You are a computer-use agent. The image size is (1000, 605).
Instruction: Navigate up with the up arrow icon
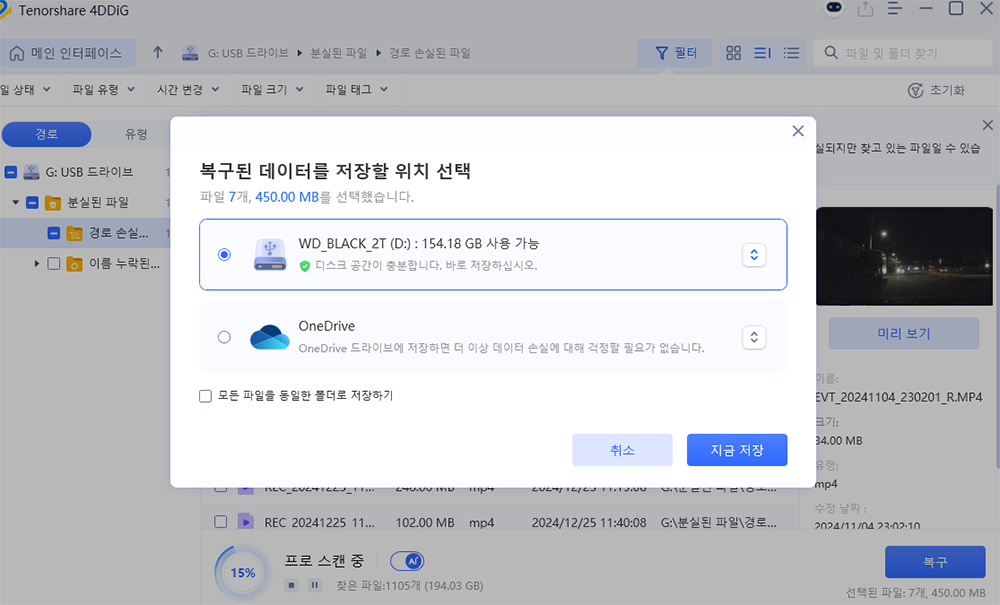pos(158,52)
